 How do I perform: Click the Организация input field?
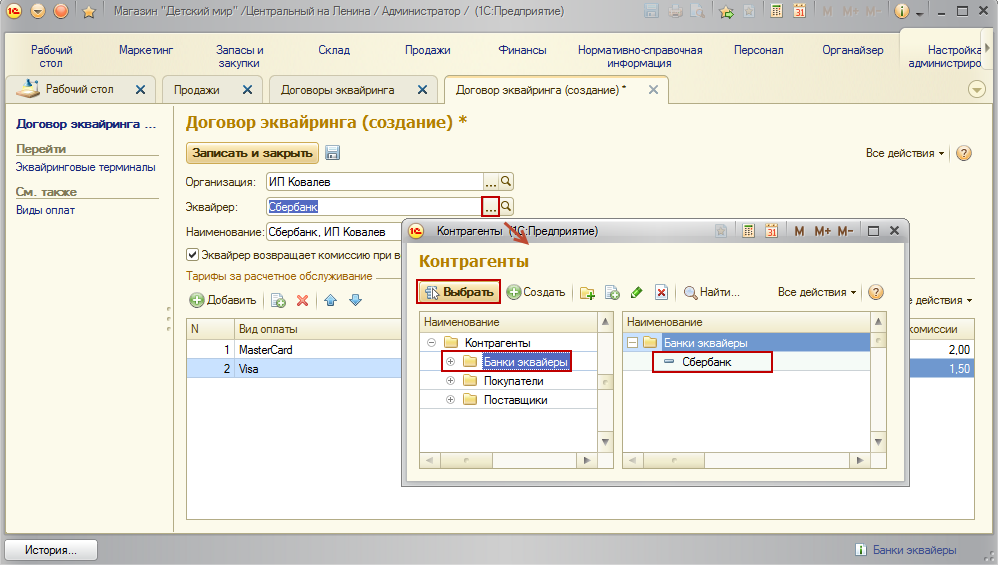(374, 182)
